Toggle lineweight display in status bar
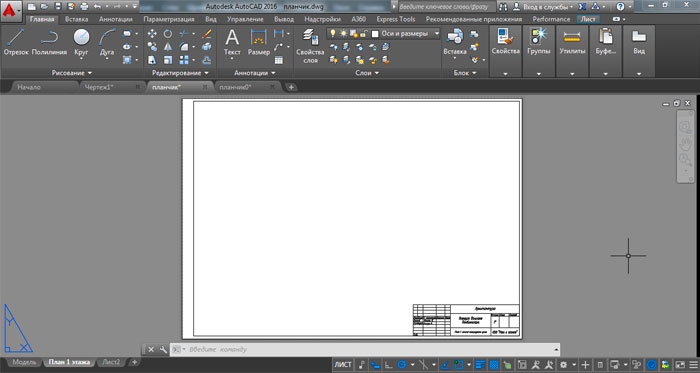This screenshot has width=700, height=373. coord(480,365)
